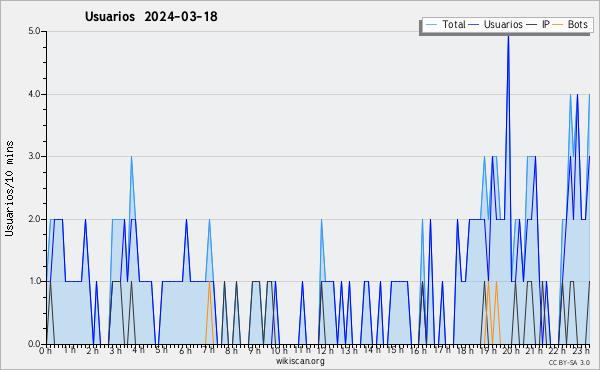Image resolution: width=600 pixels, height=370 pixels.
Task: Click the wikiscan.org caption
Action: pyautogui.click(x=300, y=361)
